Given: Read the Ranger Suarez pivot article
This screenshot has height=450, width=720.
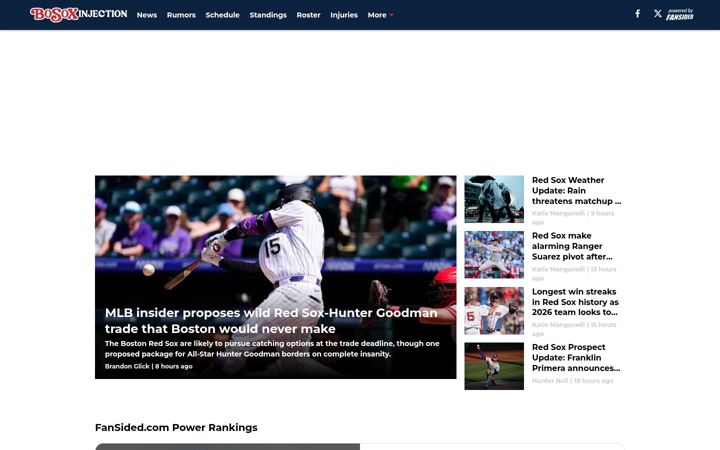Looking at the screenshot, I should (x=572, y=246).
